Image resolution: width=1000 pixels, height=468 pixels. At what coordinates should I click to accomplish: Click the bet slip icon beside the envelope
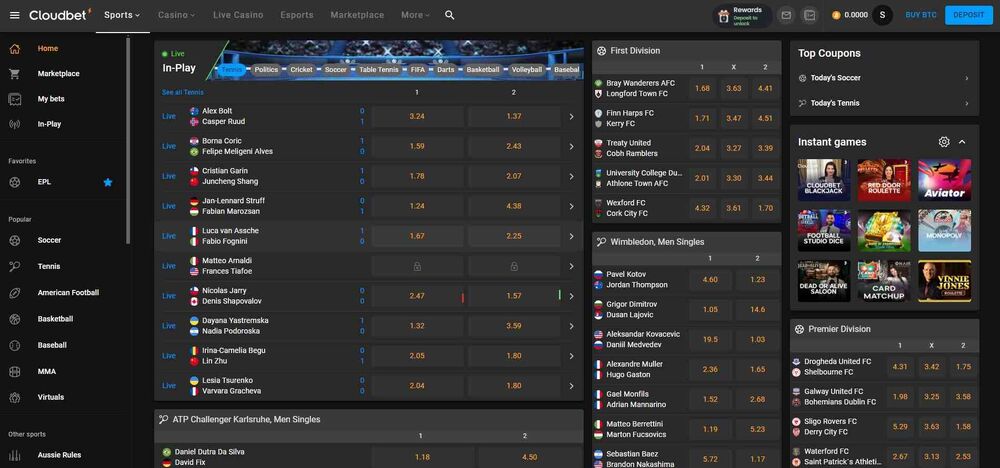click(x=809, y=15)
